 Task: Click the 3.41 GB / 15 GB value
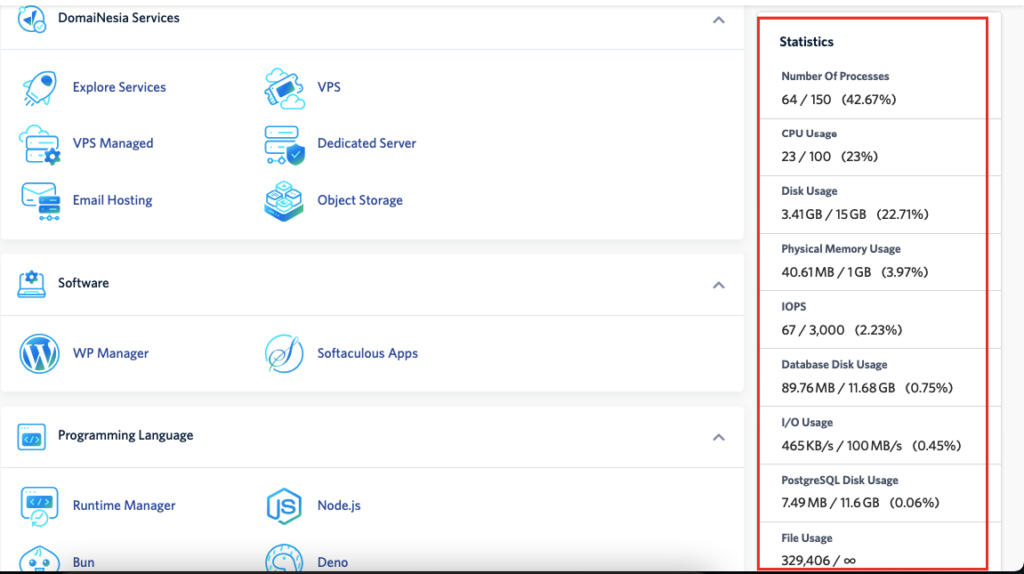[824, 214]
